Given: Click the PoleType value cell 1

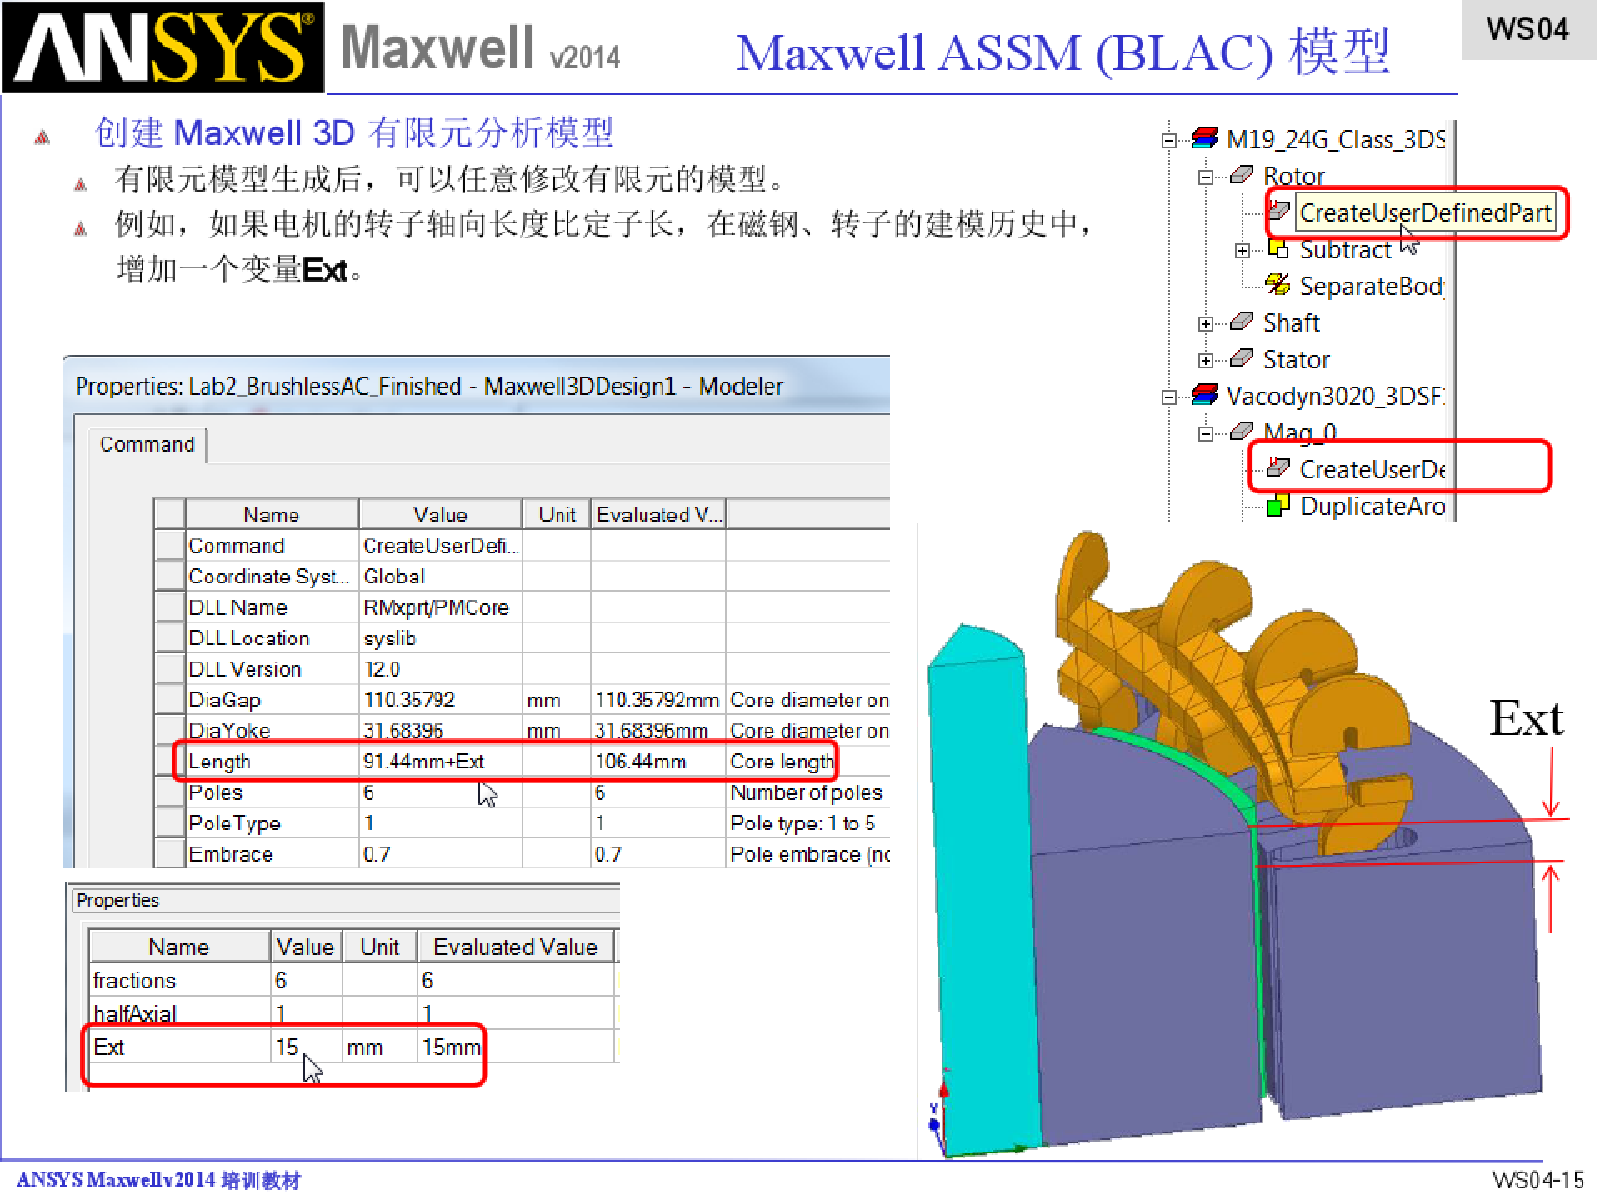Looking at the screenshot, I should 440,824.
